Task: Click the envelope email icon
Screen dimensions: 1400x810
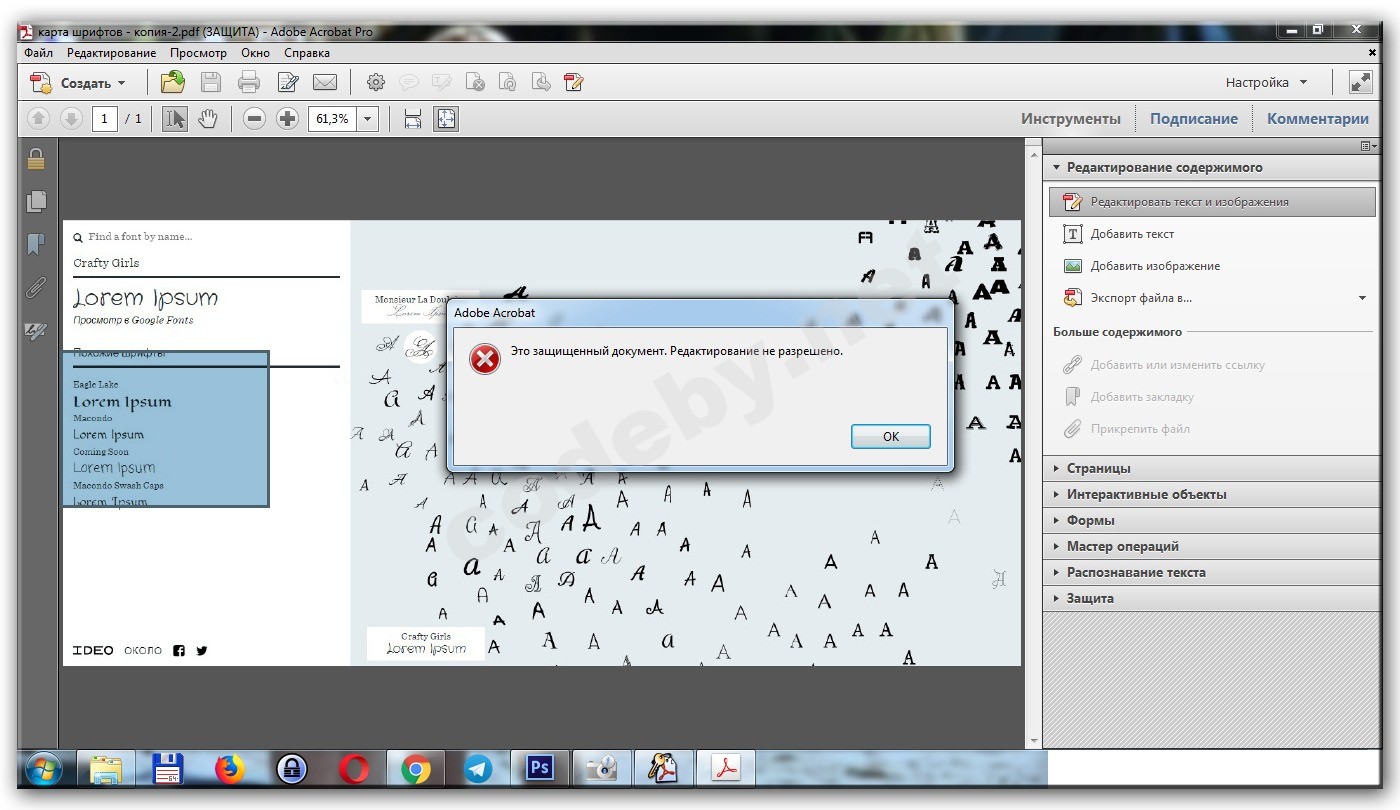Action: click(325, 82)
